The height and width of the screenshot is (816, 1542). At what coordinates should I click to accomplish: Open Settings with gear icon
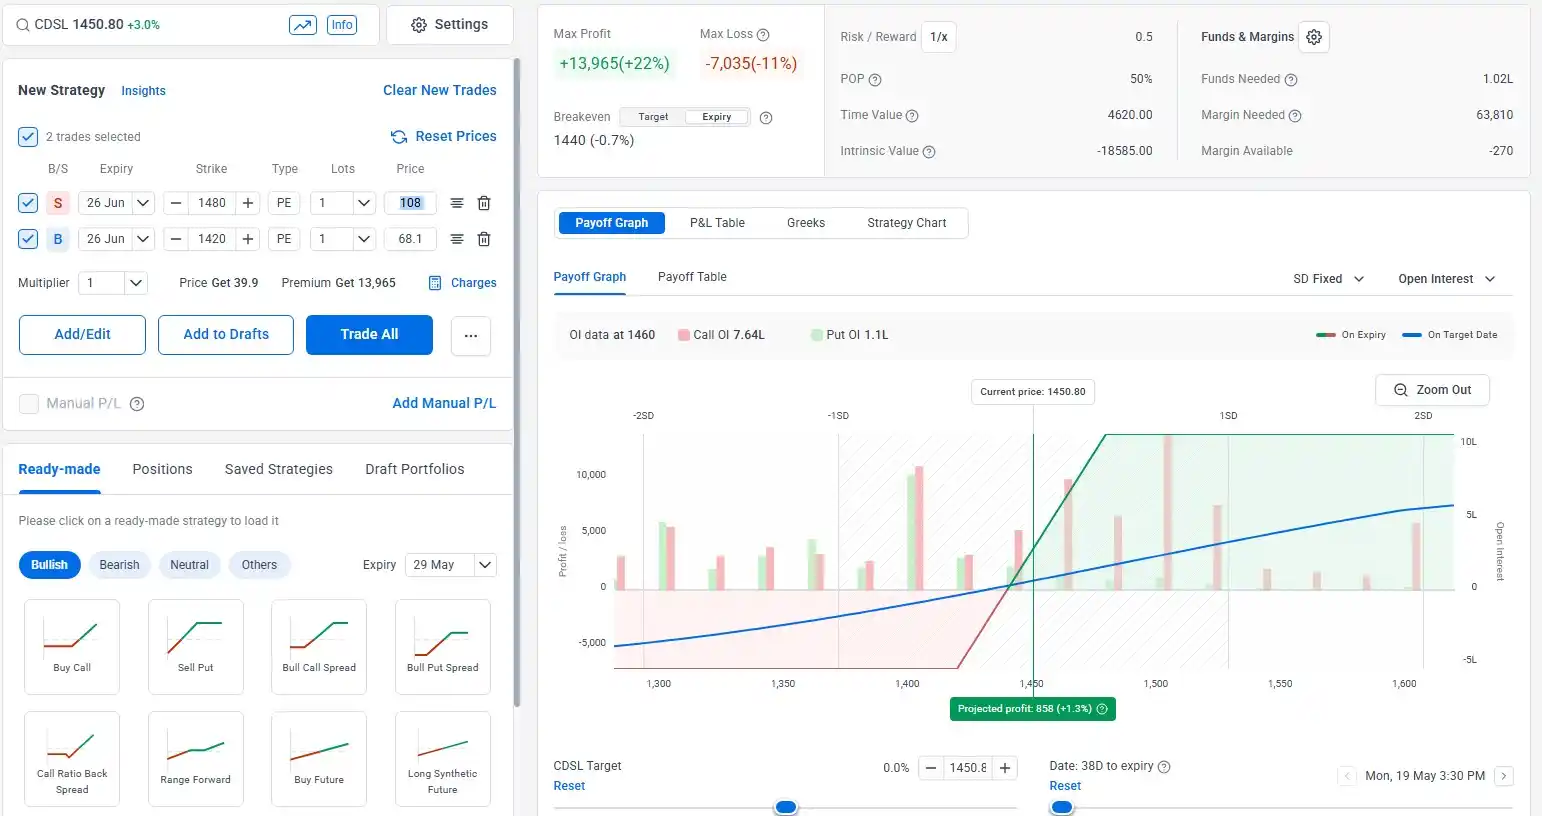click(450, 25)
